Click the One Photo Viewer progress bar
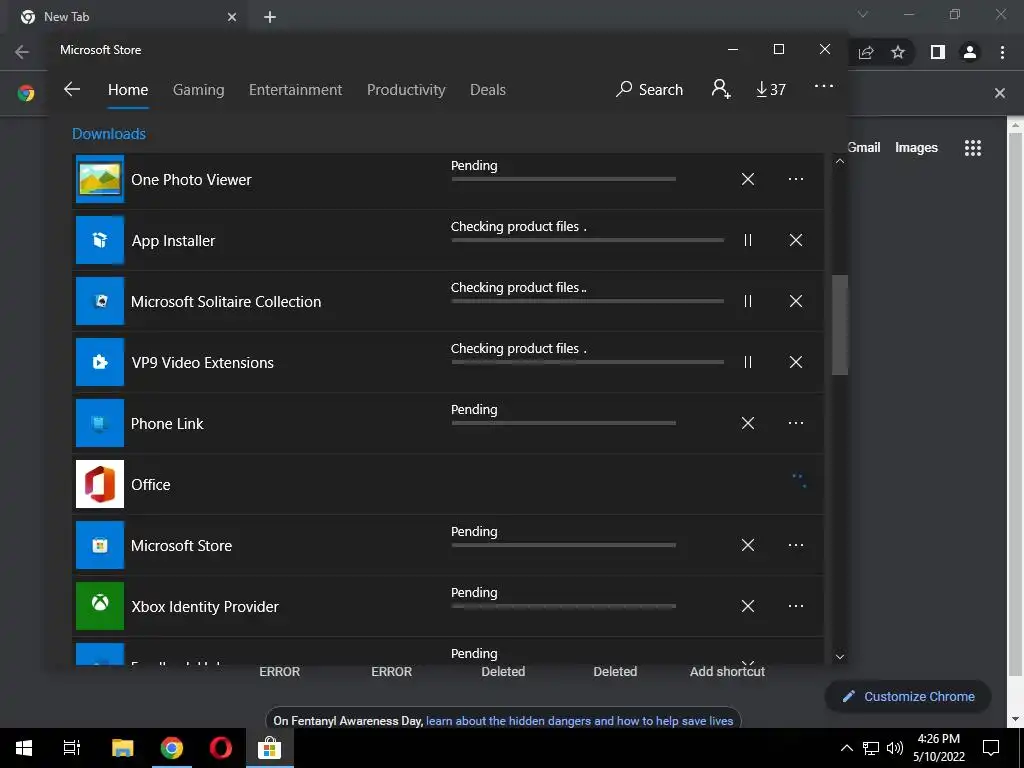The width and height of the screenshot is (1024, 768). [x=564, y=179]
